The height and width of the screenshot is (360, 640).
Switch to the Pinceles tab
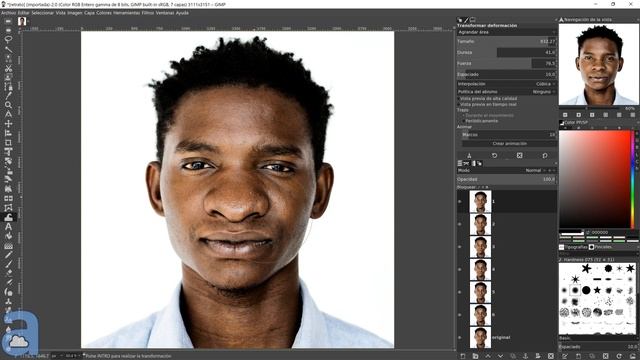coord(600,247)
